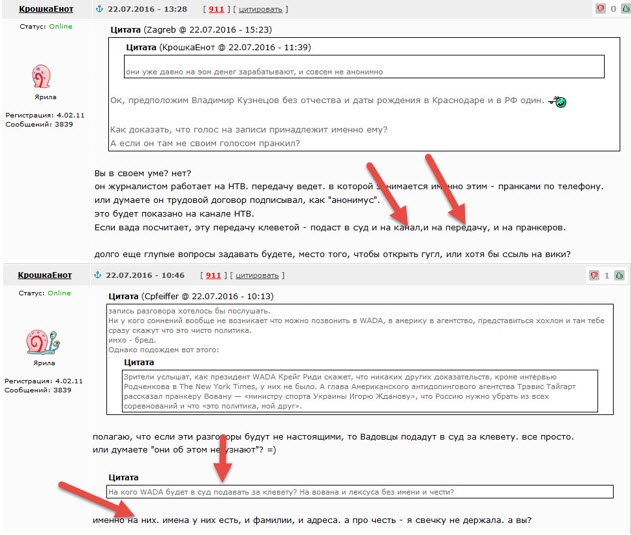Click line 'Вы в своем уме? нет?'
631x535 pixels.
tap(143, 174)
